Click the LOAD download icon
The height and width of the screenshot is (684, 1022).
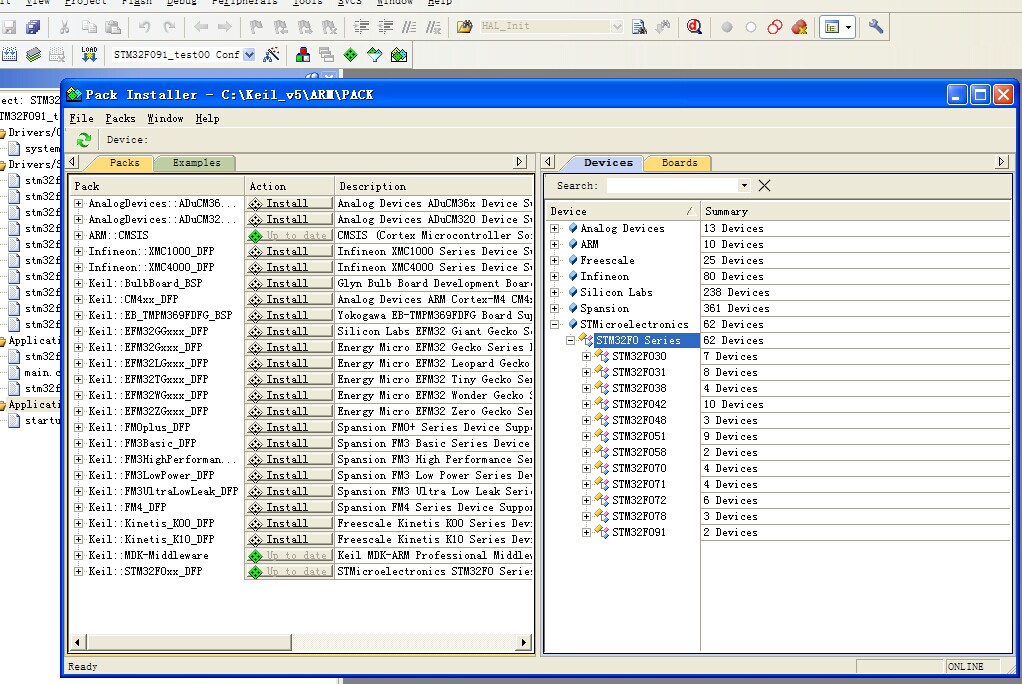pyautogui.click(x=89, y=54)
